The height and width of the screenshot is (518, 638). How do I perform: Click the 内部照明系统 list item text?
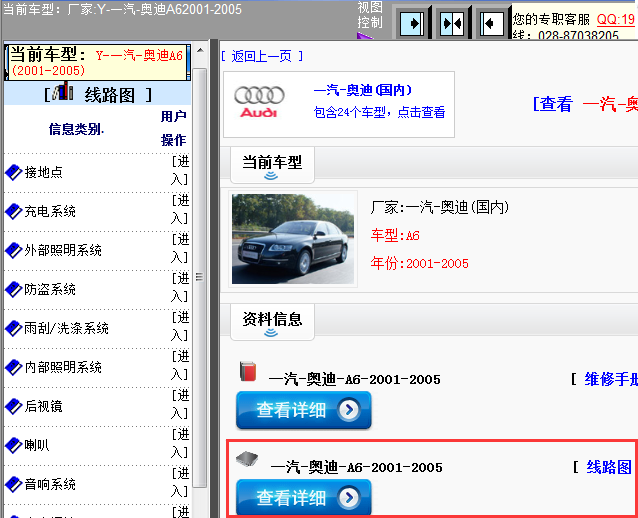pos(63,367)
